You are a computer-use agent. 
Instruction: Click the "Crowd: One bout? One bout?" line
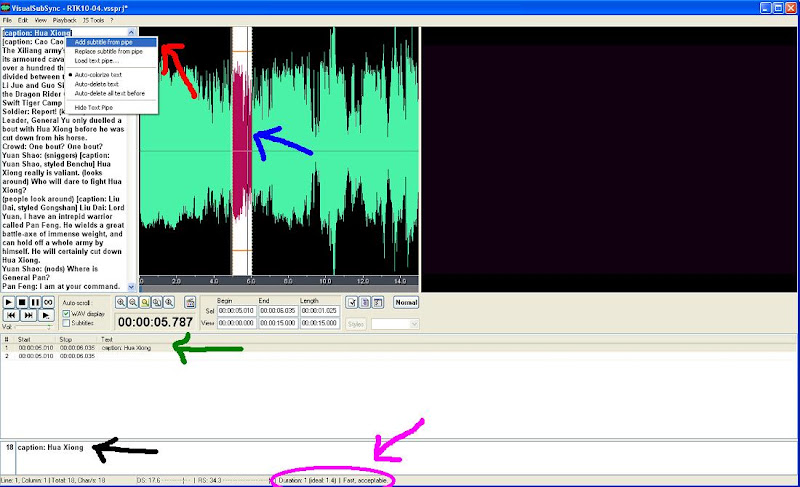[x=53, y=146]
